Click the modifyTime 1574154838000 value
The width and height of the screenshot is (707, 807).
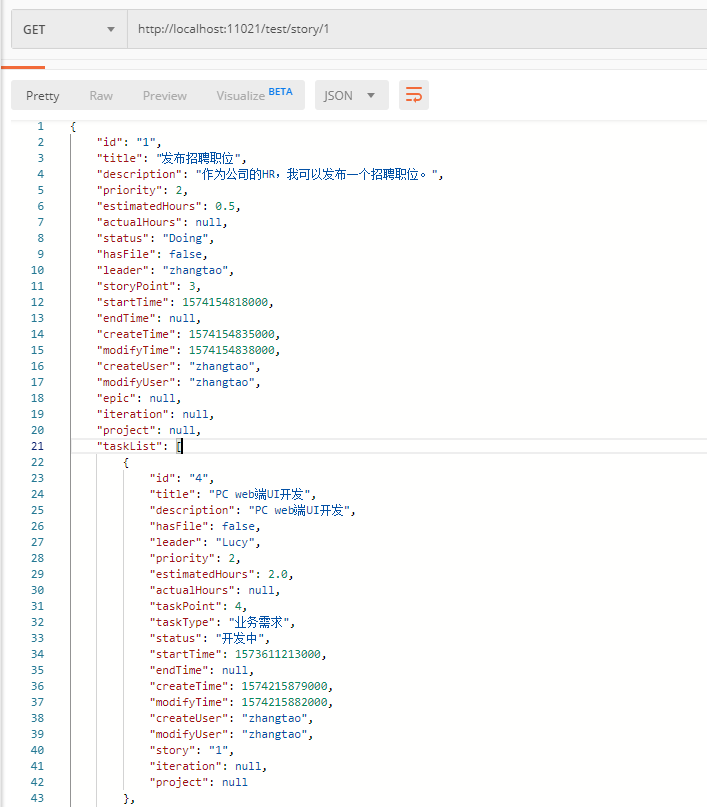(x=232, y=350)
